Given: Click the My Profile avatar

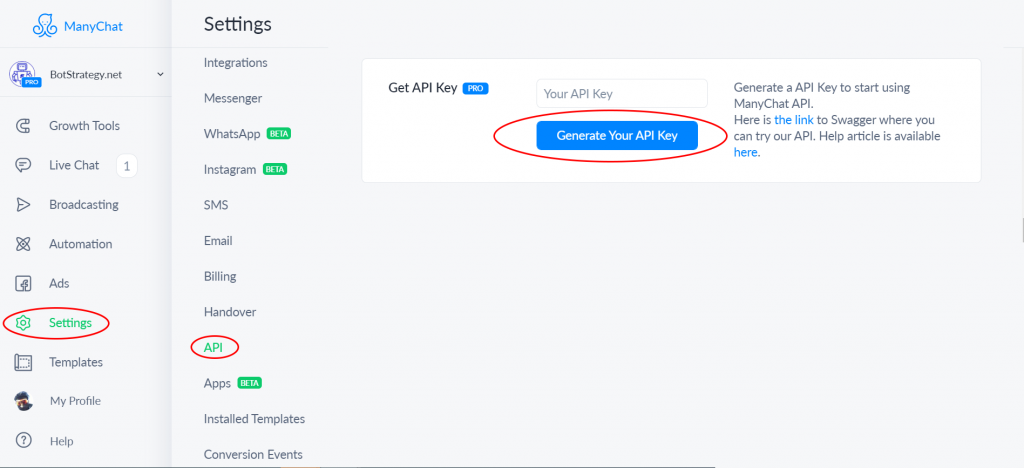Looking at the screenshot, I should pyautogui.click(x=24, y=401).
